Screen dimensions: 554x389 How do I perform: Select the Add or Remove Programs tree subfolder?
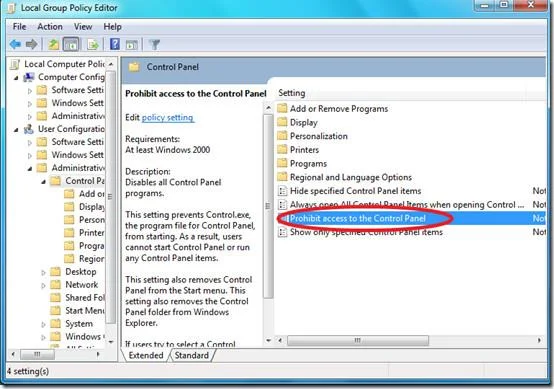point(92,194)
